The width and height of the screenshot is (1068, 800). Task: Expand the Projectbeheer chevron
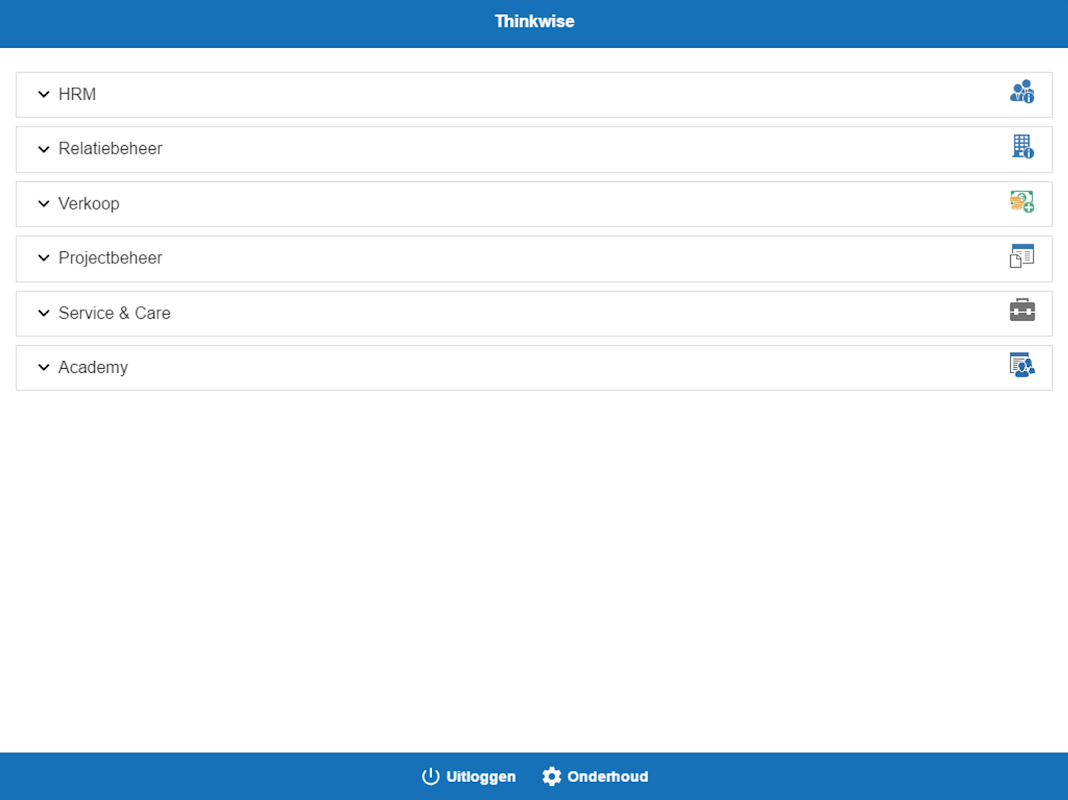pos(44,258)
